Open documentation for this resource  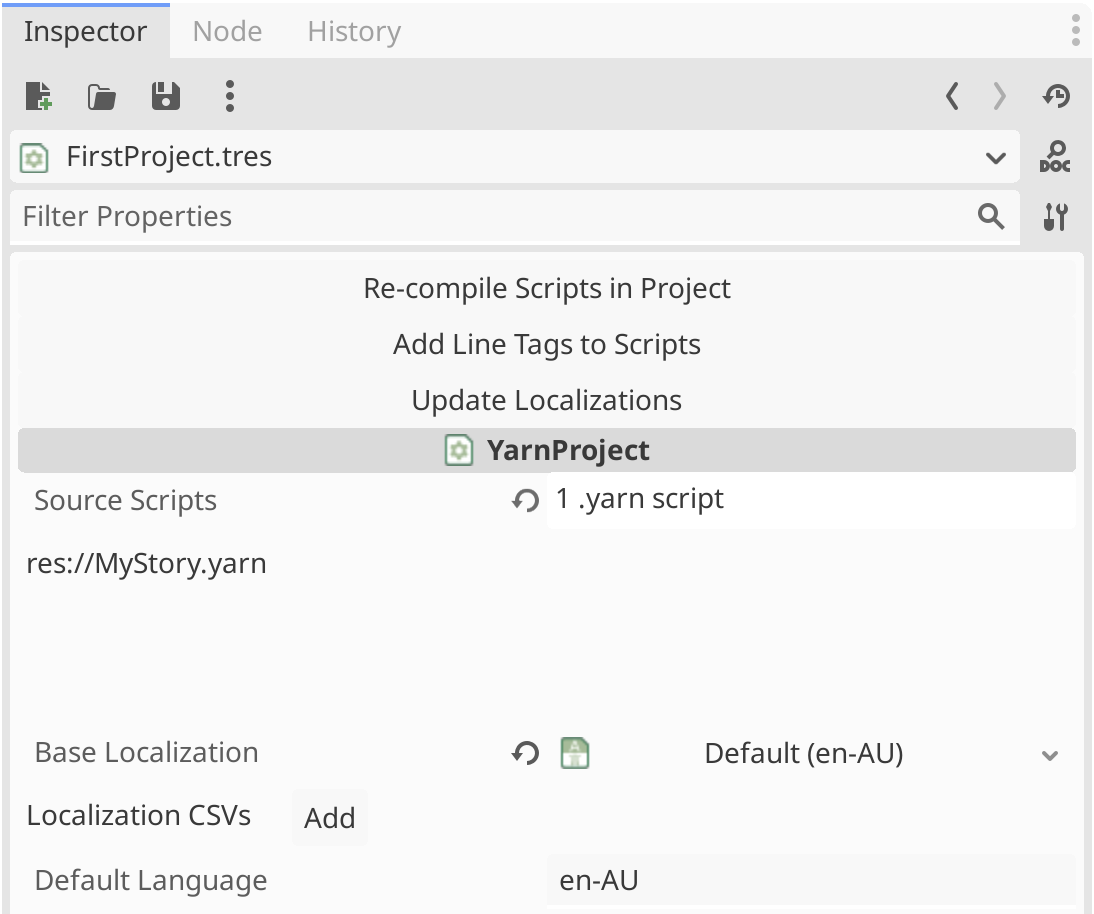[x=1055, y=157]
